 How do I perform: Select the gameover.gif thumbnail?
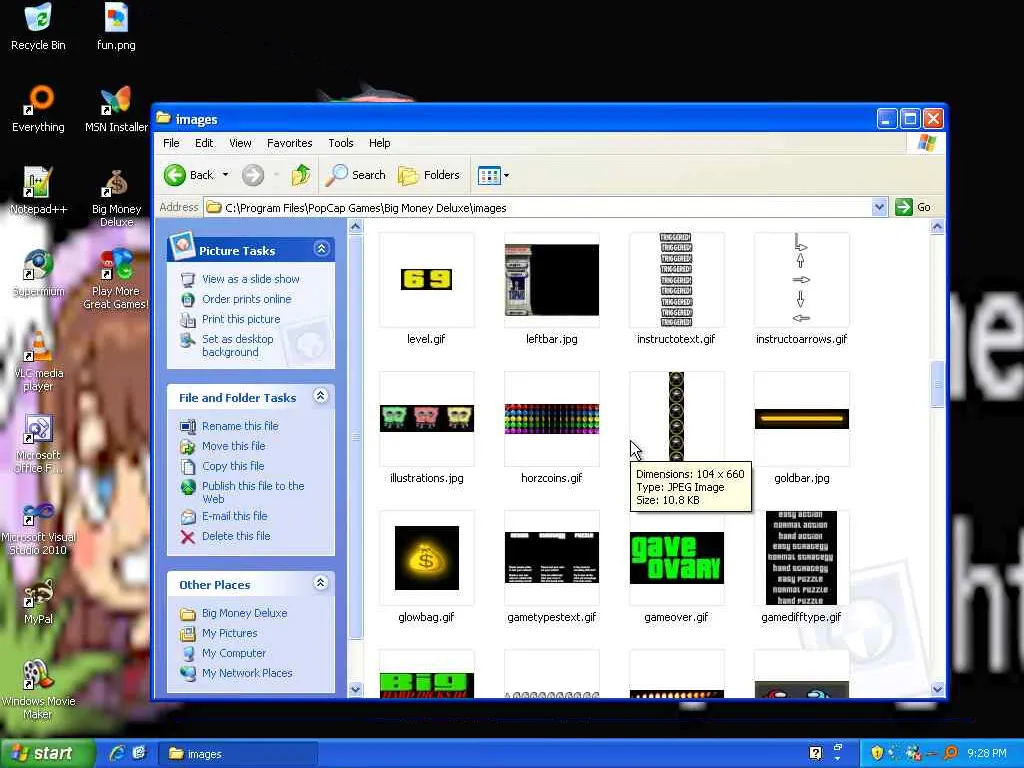[677, 558]
